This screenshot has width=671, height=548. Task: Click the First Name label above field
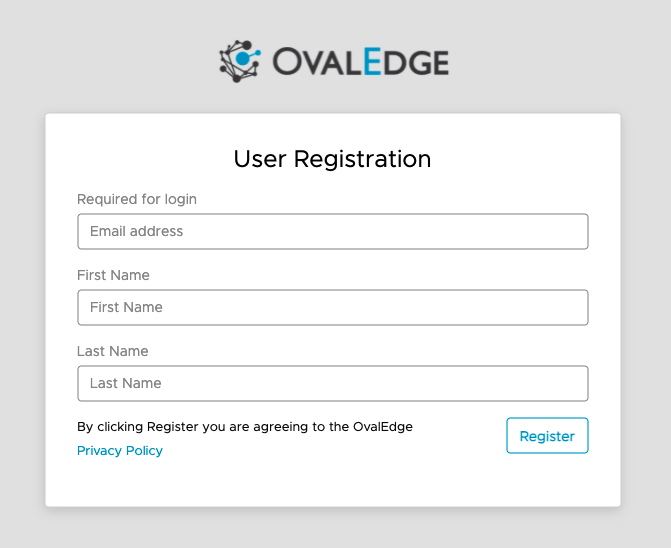[113, 275]
